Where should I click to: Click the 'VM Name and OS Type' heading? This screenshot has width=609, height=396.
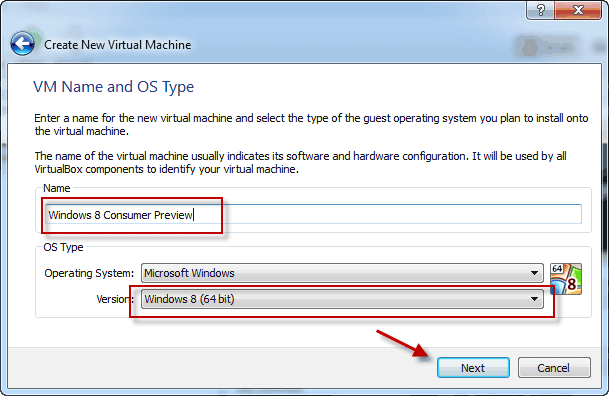[x=113, y=87]
